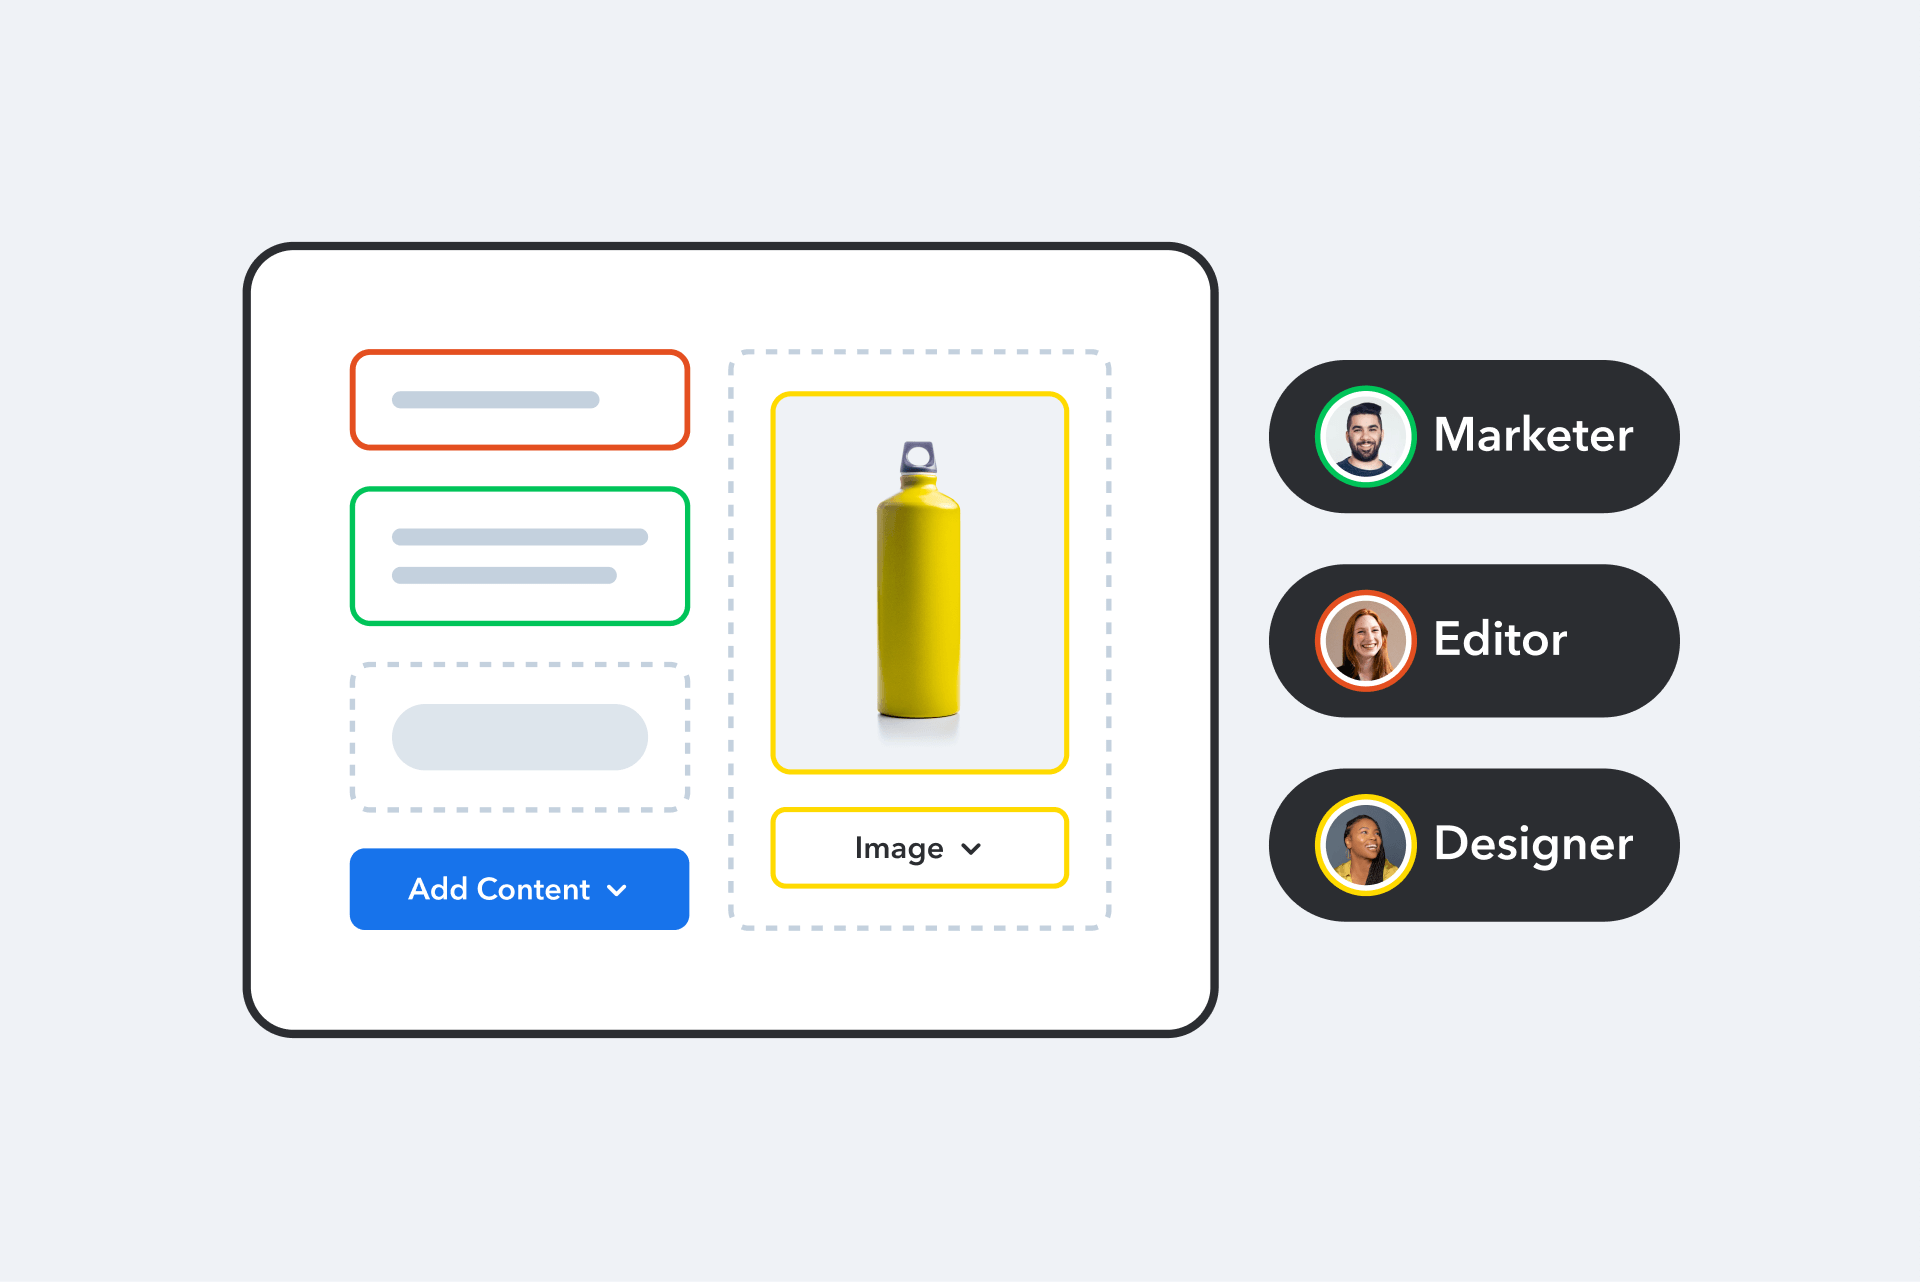Open the Designer's avatar photo
The image size is (1920, 1282).
pos(1365,844)
